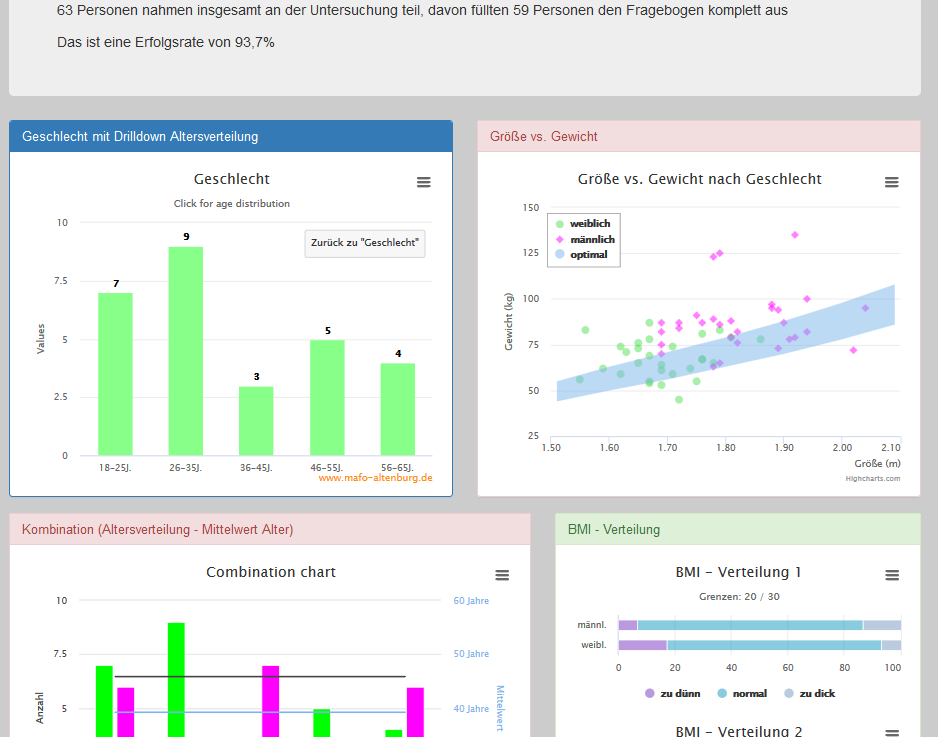The height and width of the screenshot is (737, 938).
Task: Click the 26-35J. age group bar
Action: [186, 350]
